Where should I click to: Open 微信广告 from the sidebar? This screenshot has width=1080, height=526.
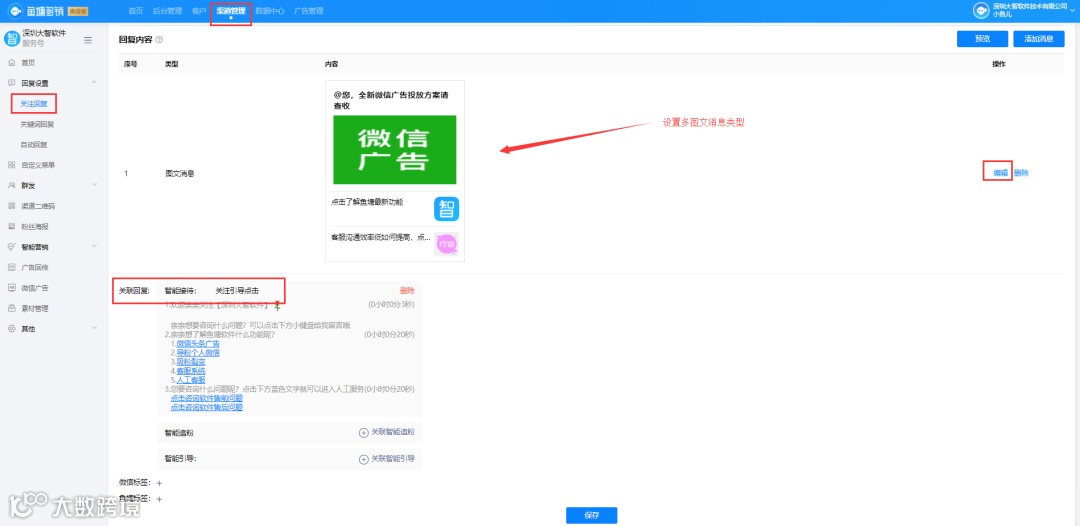coord(34,288)
